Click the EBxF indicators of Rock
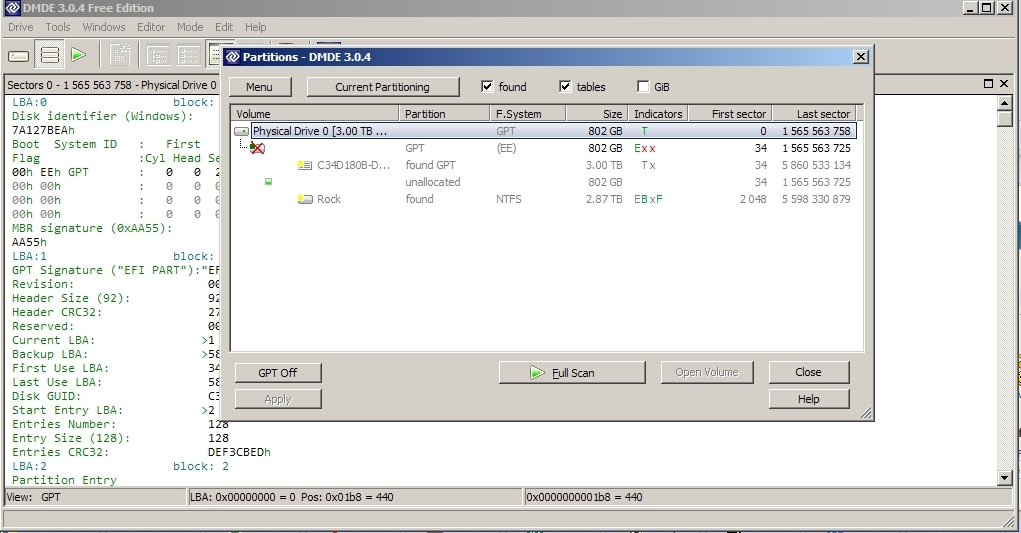The width and height of the screenshot is (1021, 533). tap(648, 199)
